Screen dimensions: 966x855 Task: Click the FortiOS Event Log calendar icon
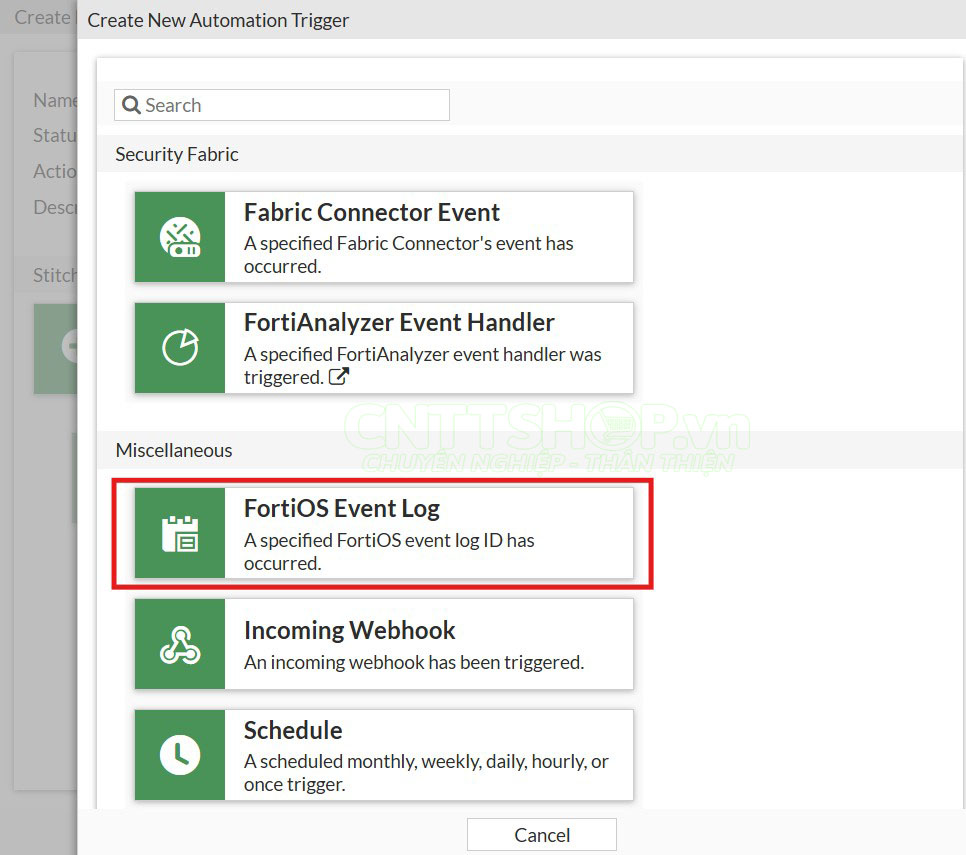coord(180,533)
